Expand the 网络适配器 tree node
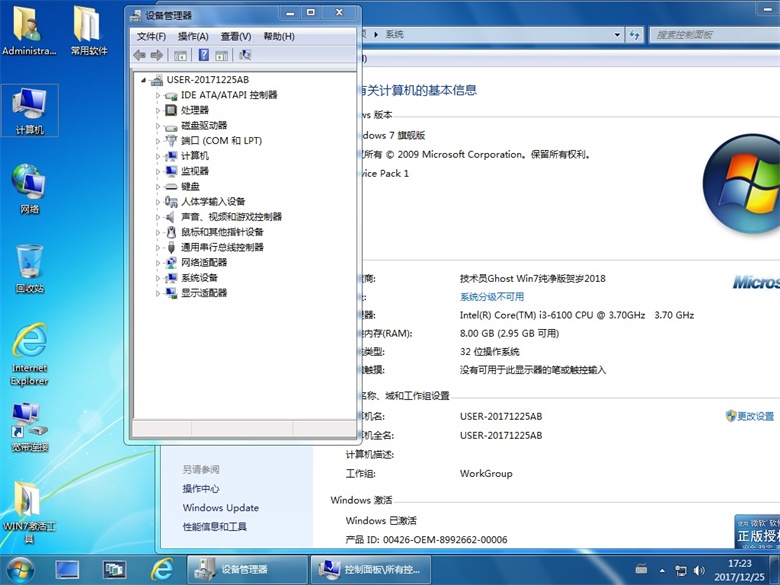This screenshot has width=780, height=585. click(x=158, y=262)
